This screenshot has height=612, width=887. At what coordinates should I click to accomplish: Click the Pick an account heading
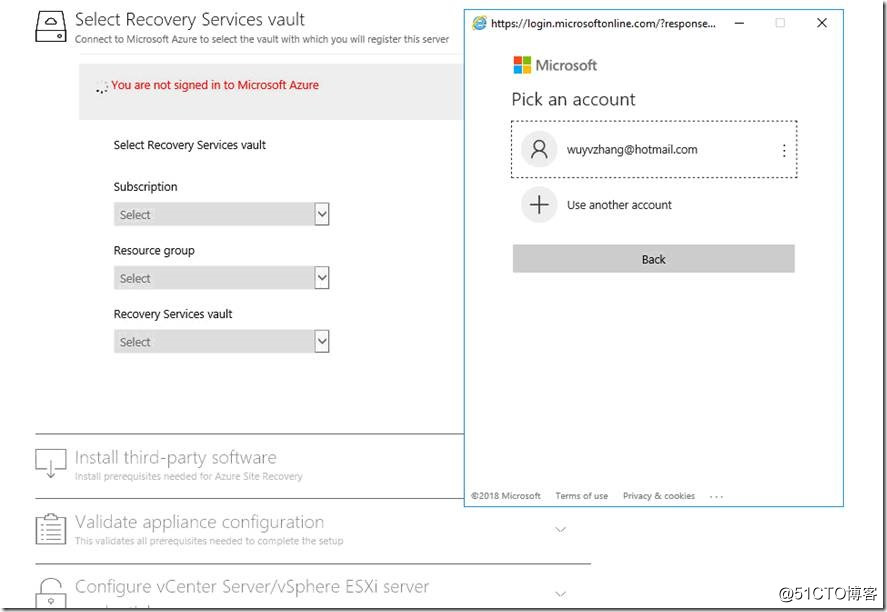[x=573, y=100]
